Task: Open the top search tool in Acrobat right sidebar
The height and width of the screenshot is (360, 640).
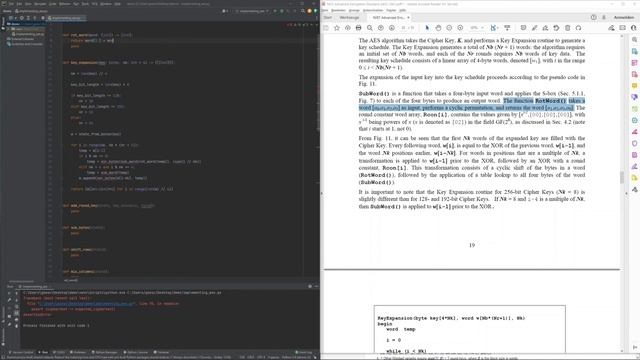Action: [634, 40]
